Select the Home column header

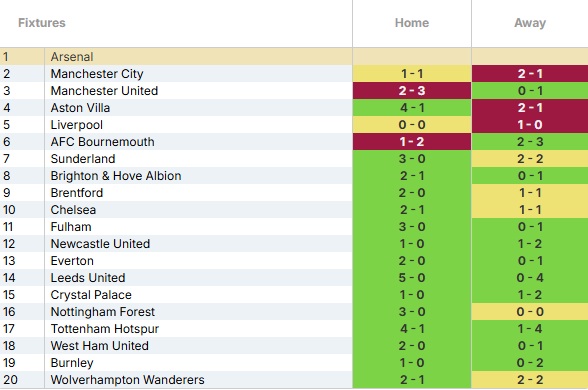pyautogui.click(x=412, y=23)
